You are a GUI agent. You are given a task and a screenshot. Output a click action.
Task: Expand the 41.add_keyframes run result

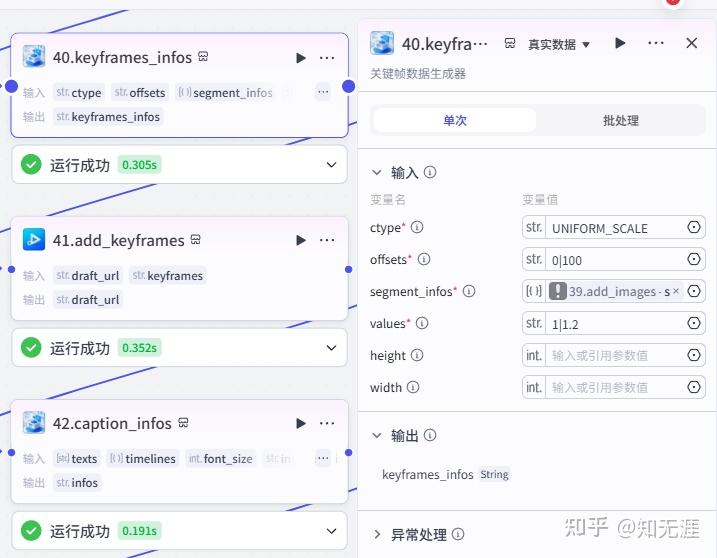click(332, 348)
